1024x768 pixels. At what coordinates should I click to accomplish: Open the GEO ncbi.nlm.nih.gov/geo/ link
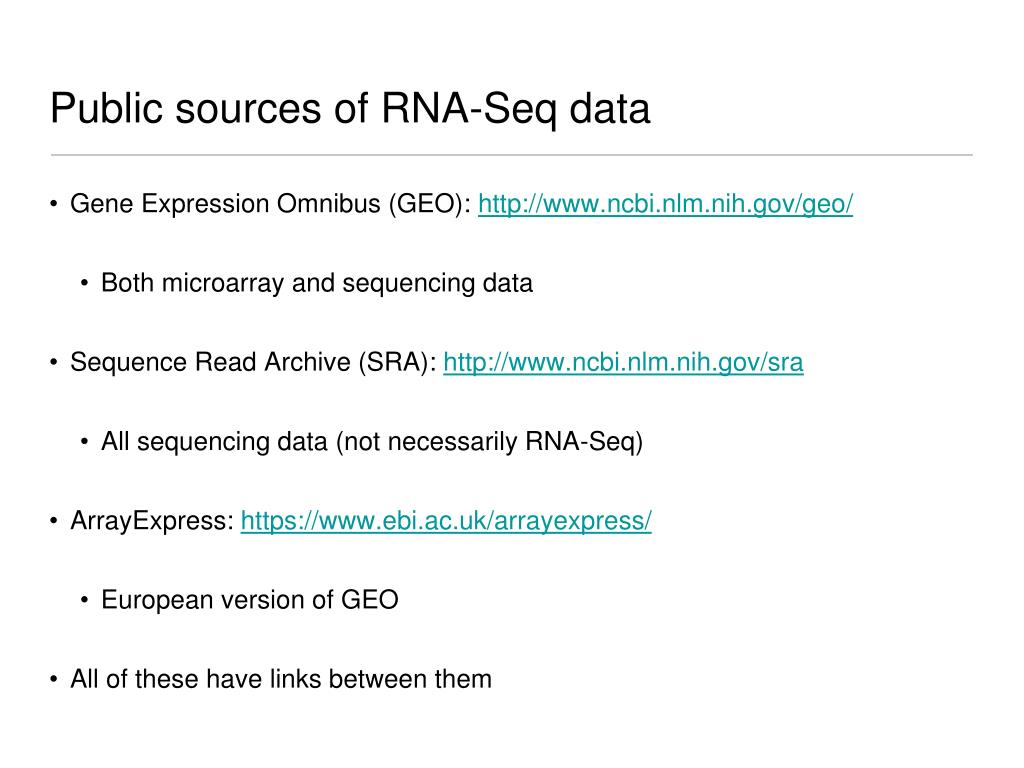coord(665,204)
